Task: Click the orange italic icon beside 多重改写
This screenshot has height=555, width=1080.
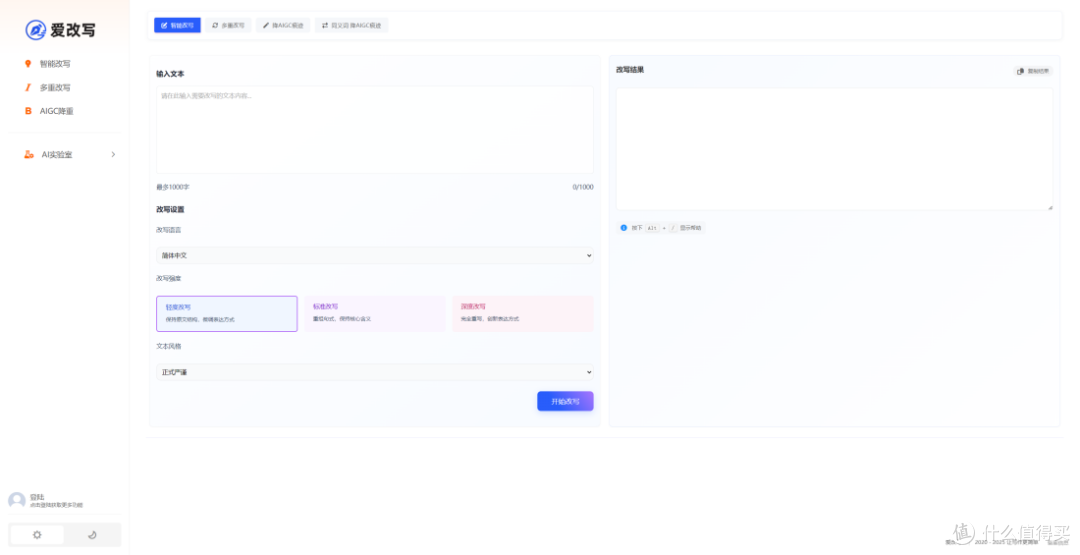Action: [28, 87]
